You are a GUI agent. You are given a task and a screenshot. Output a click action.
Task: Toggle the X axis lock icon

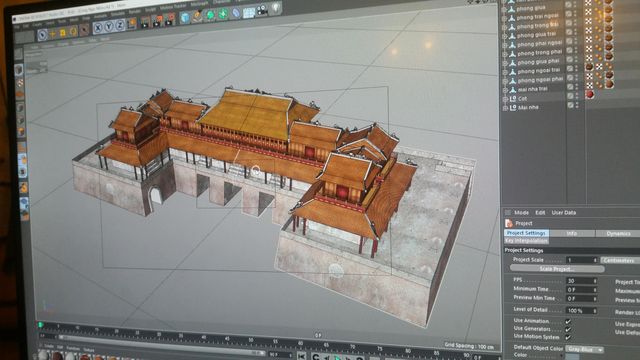98,27
